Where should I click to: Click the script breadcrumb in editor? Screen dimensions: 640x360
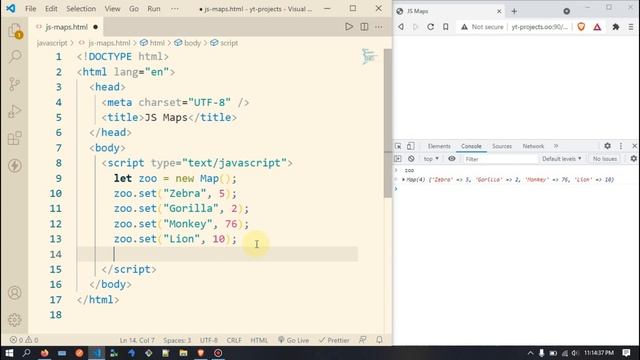coord(224,43)
